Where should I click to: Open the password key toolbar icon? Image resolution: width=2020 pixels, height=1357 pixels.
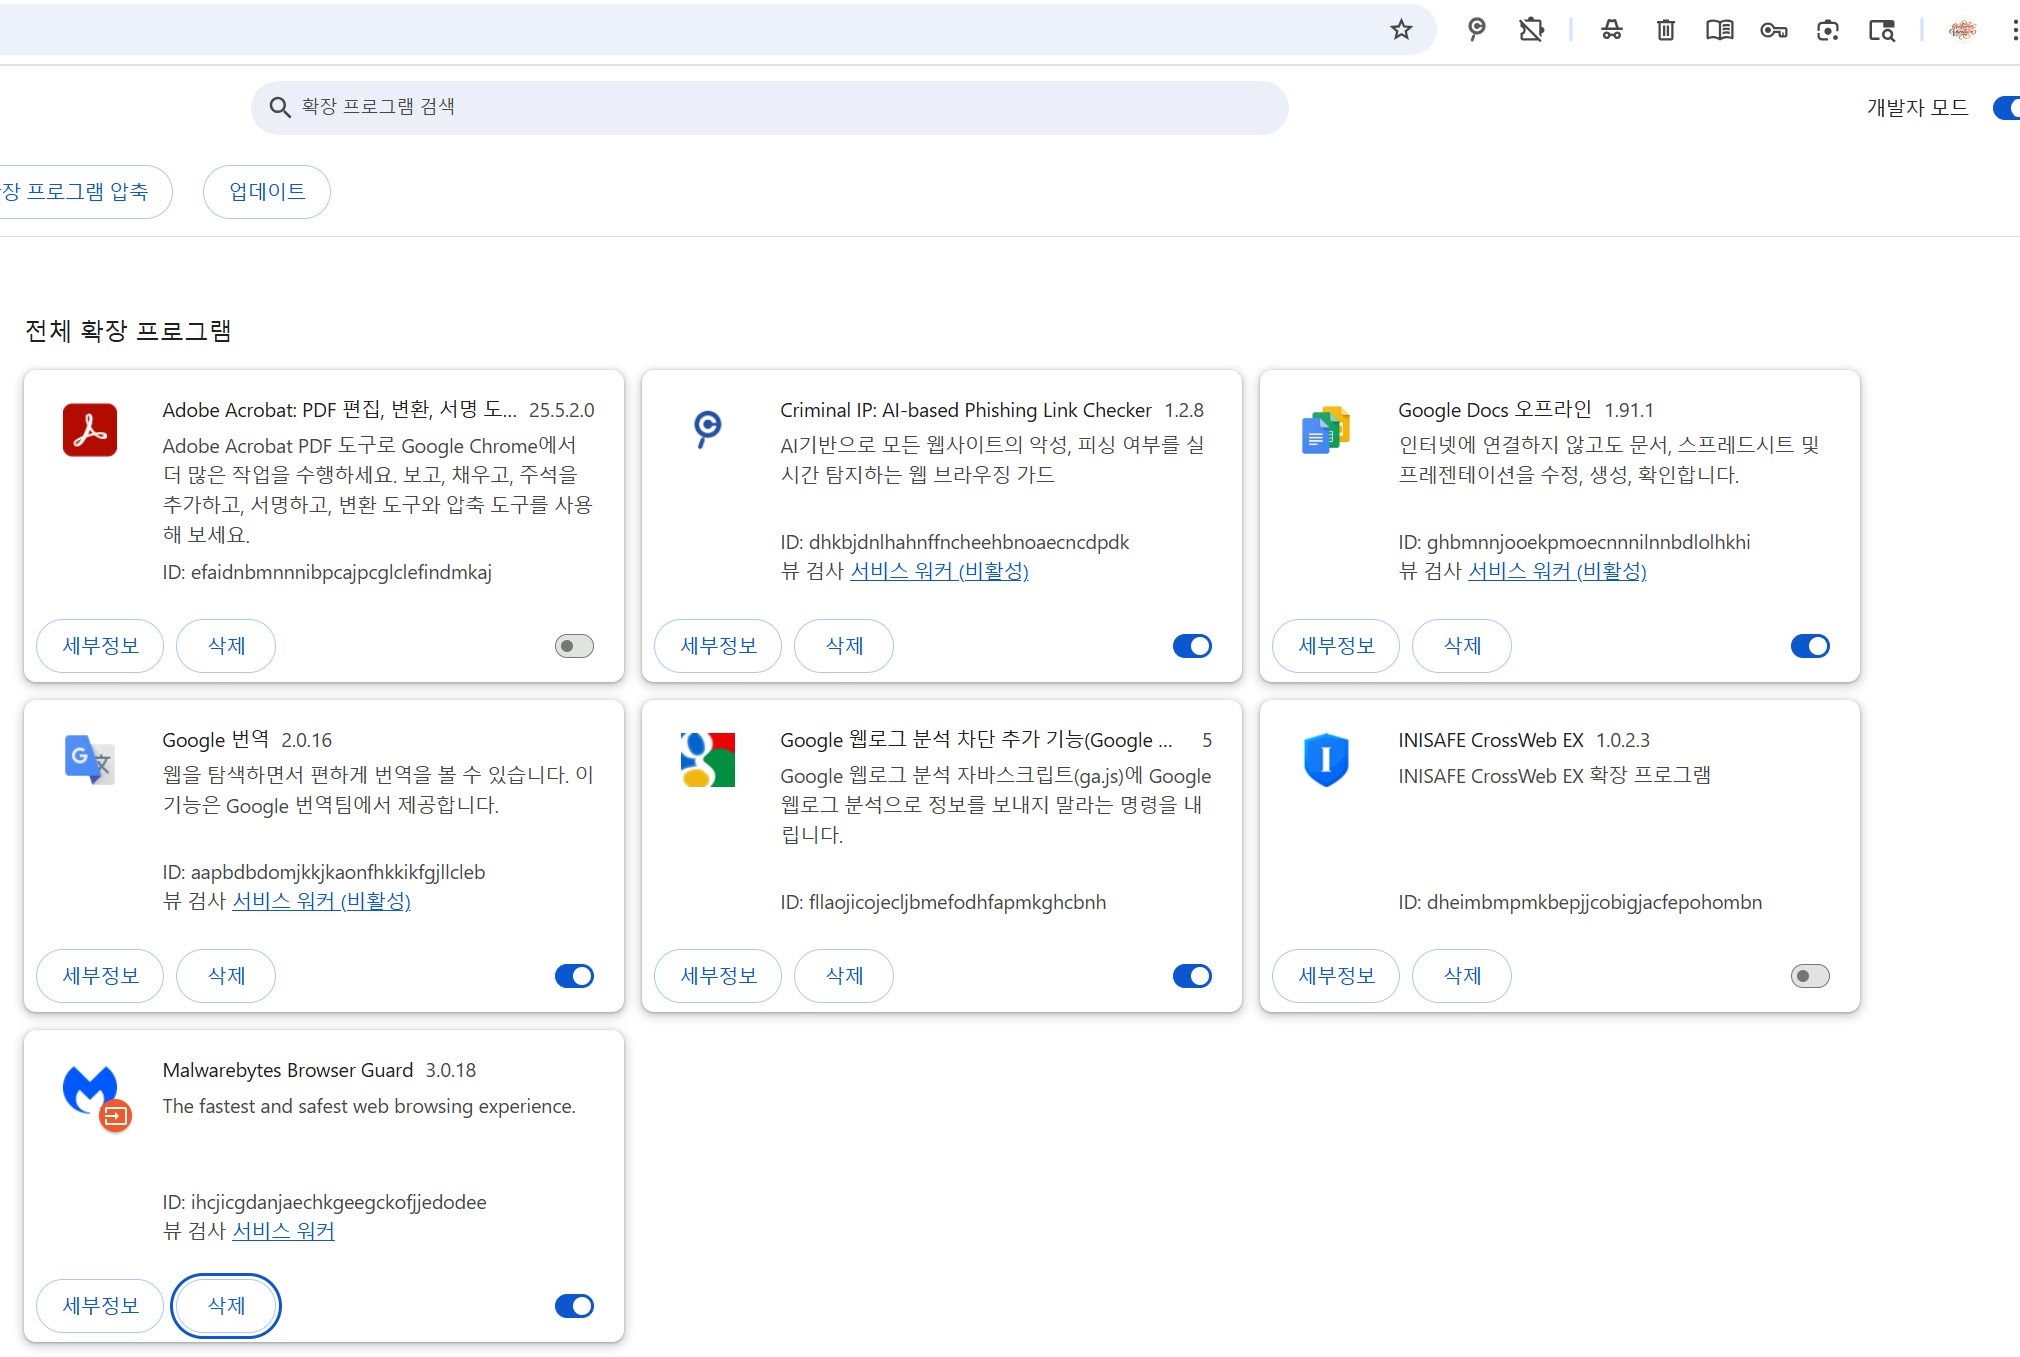(1773, 30)
